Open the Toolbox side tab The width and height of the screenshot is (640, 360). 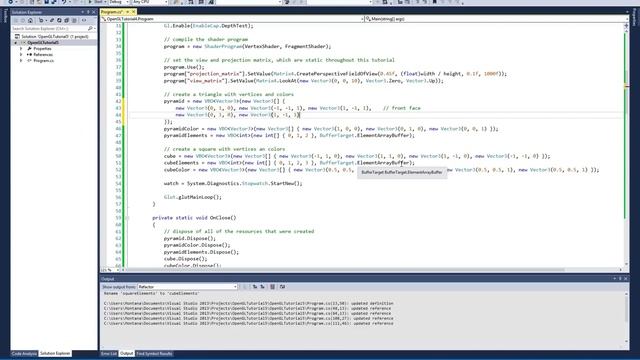pos(5,16)
